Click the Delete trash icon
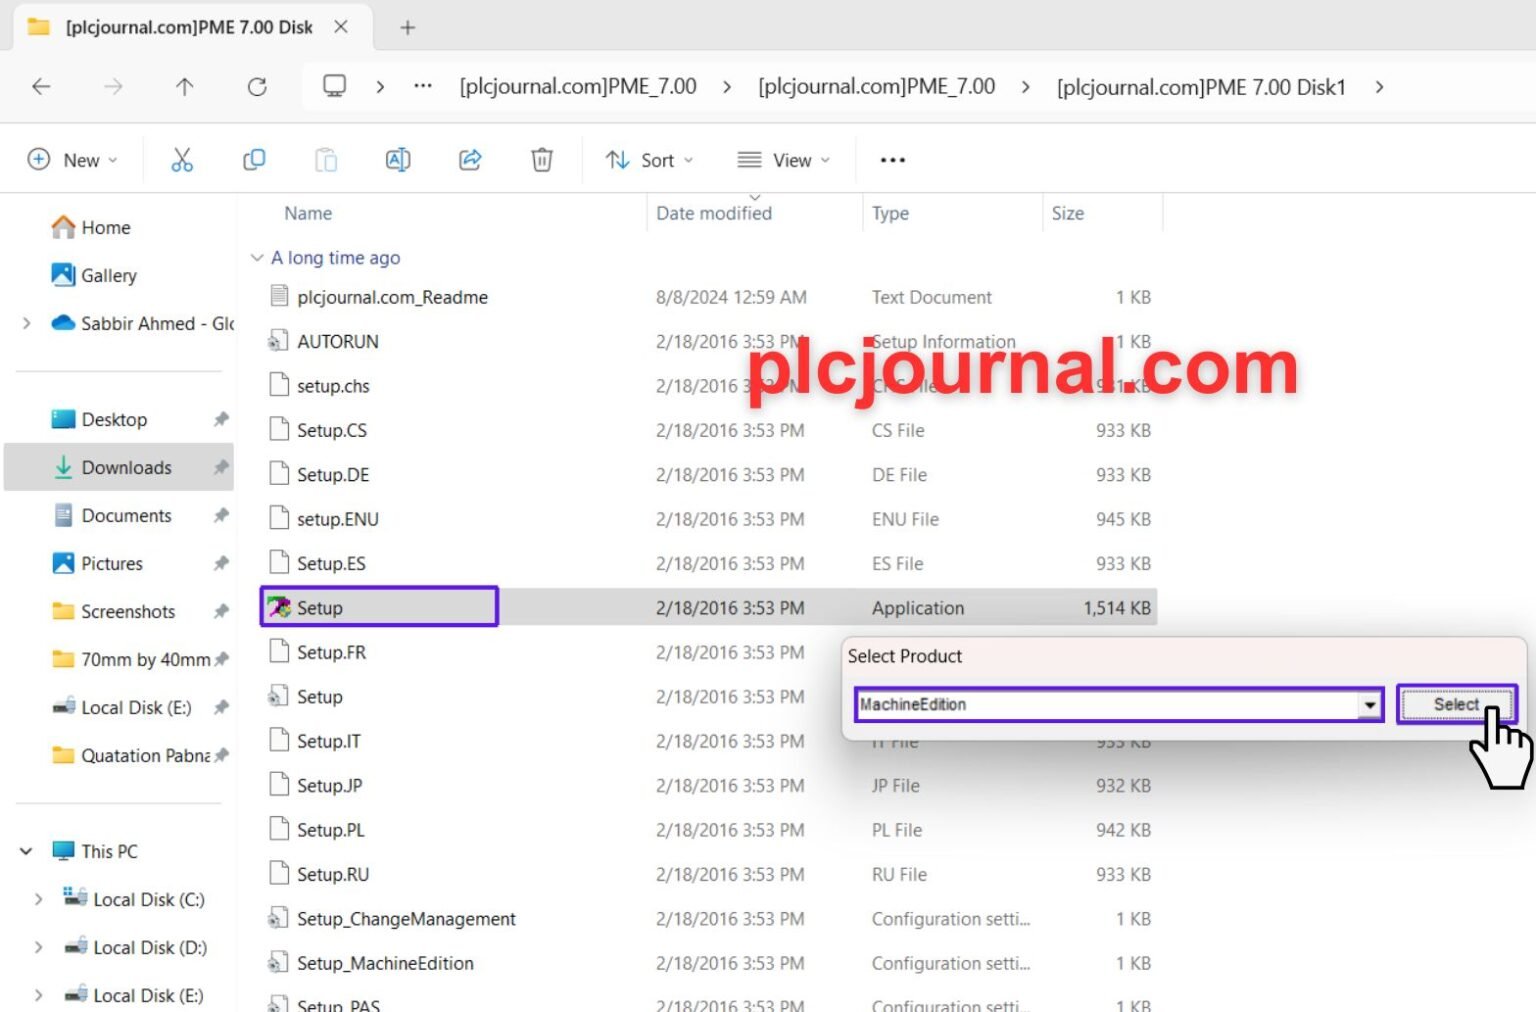Image resolution: width=1536 pixels, height=1012 pixels. [x=542, y=160]
